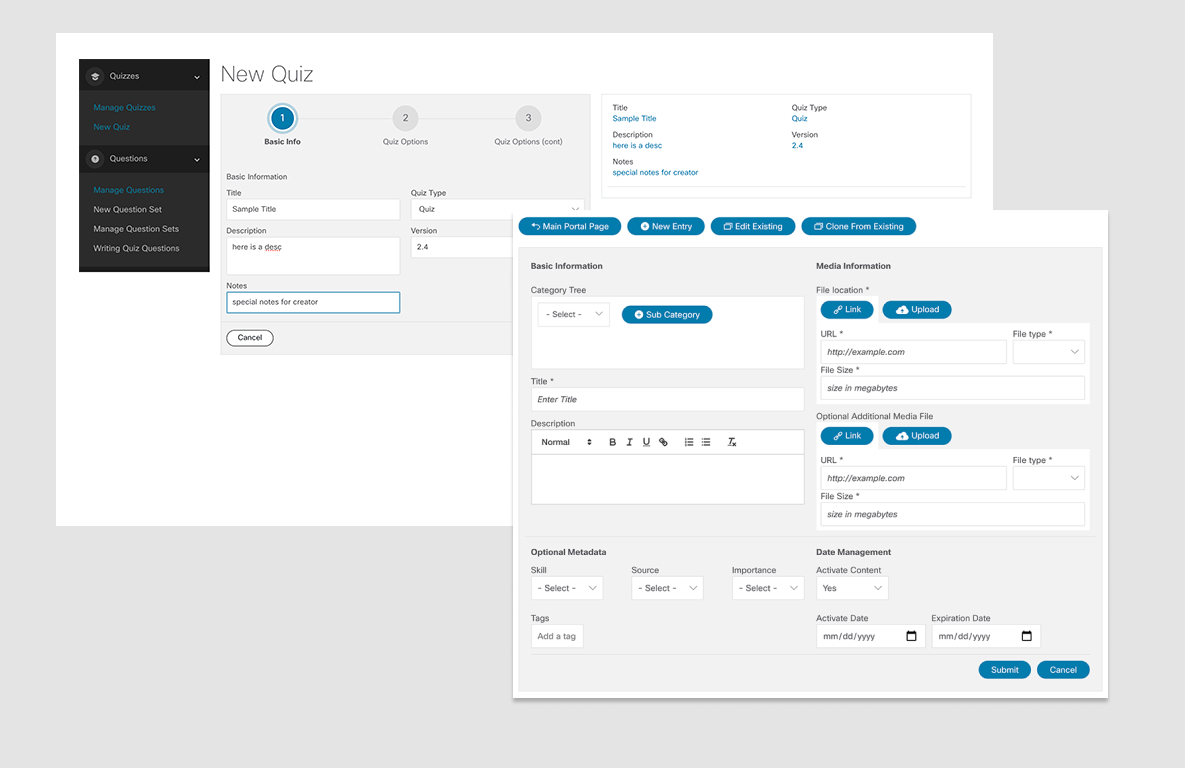The image size is (1185, 768).
Task: Apply underline formatting in the Description editor
Action: coord(646,441)
